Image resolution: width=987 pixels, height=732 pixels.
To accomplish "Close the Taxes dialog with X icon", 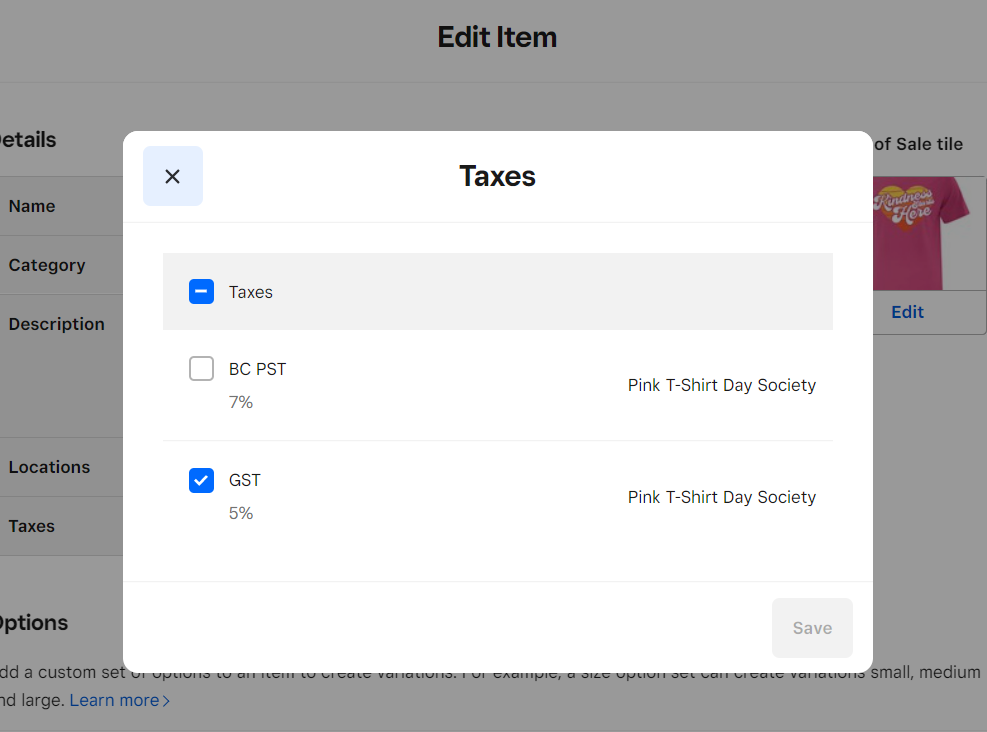I will click(x=173, y=176).
